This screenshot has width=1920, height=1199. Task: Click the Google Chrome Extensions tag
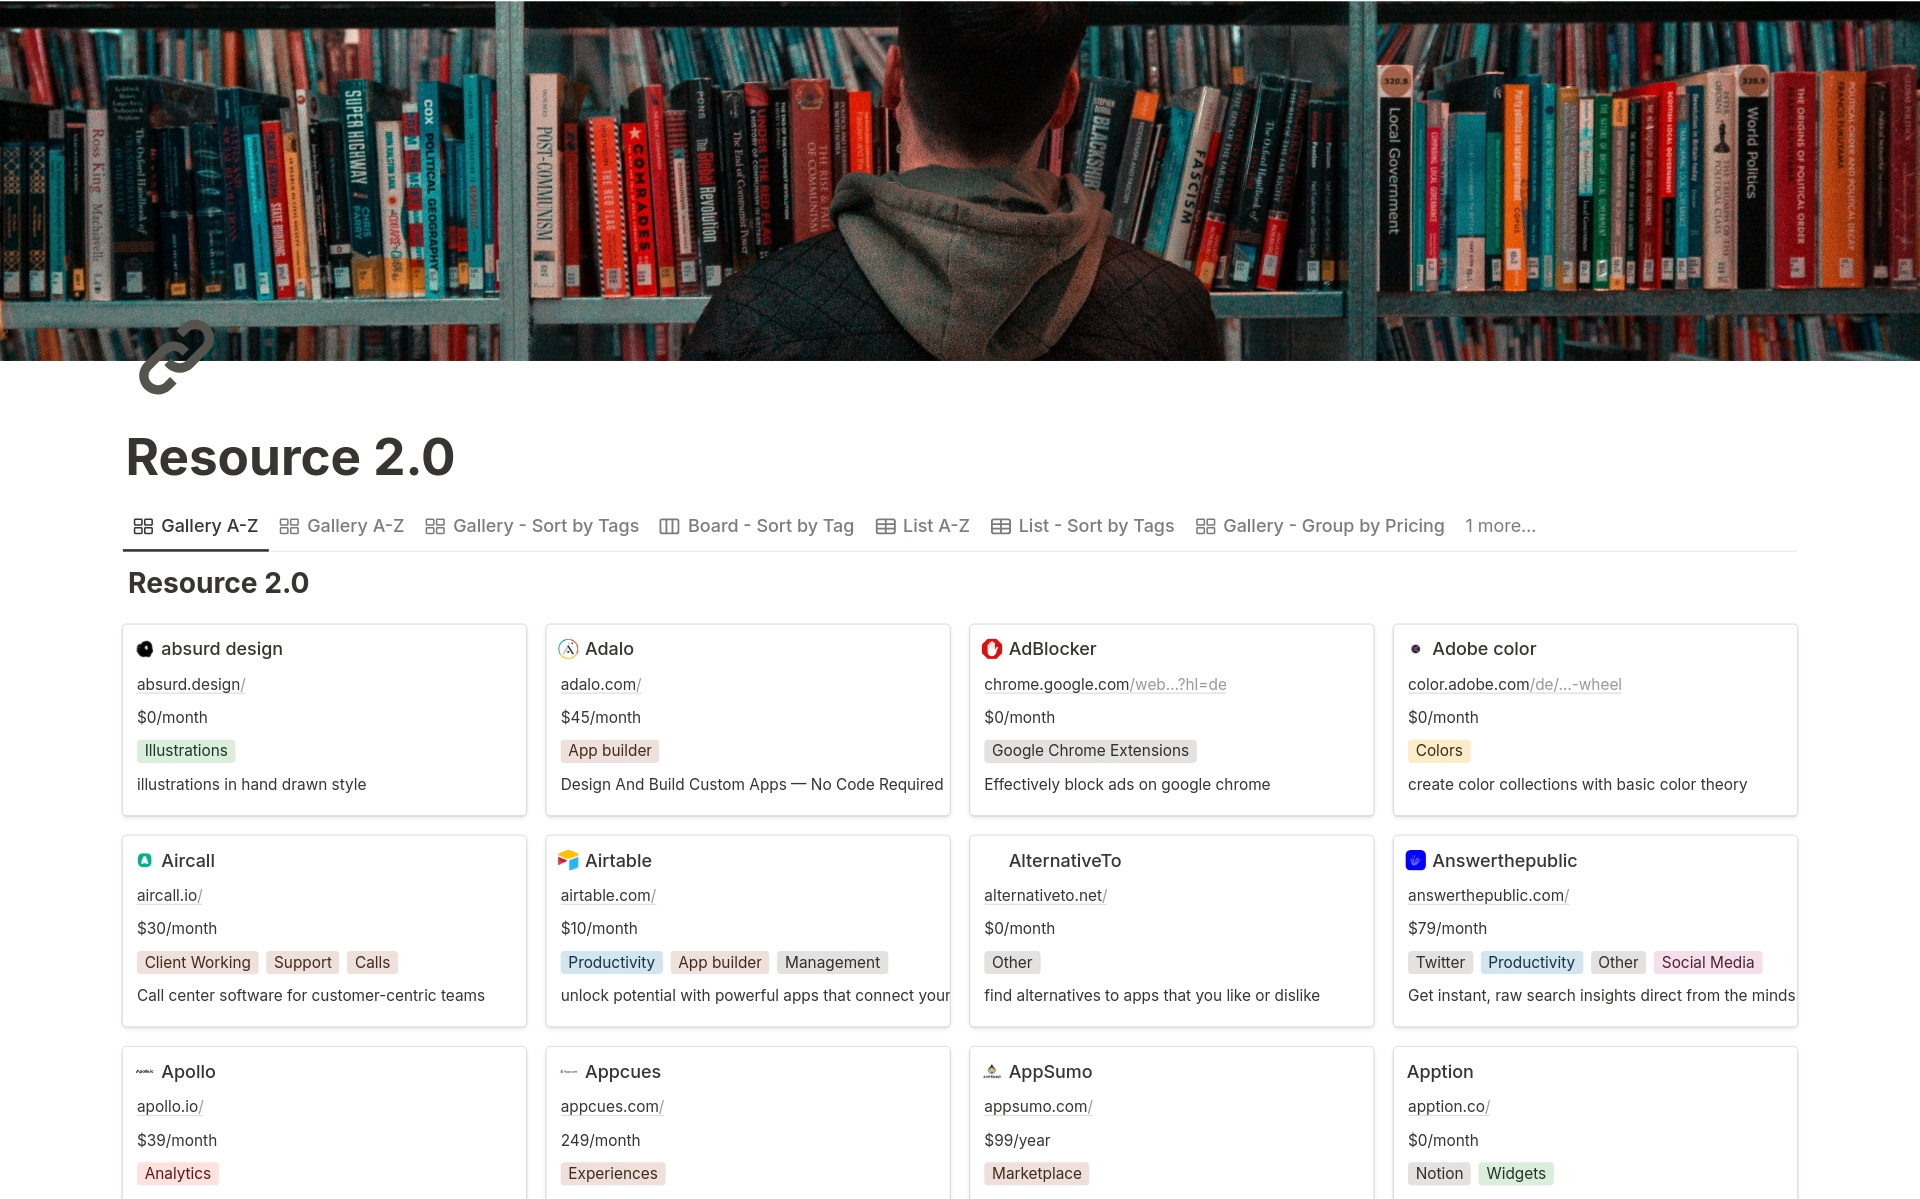pyautogui.click(x=1089, y=750)
